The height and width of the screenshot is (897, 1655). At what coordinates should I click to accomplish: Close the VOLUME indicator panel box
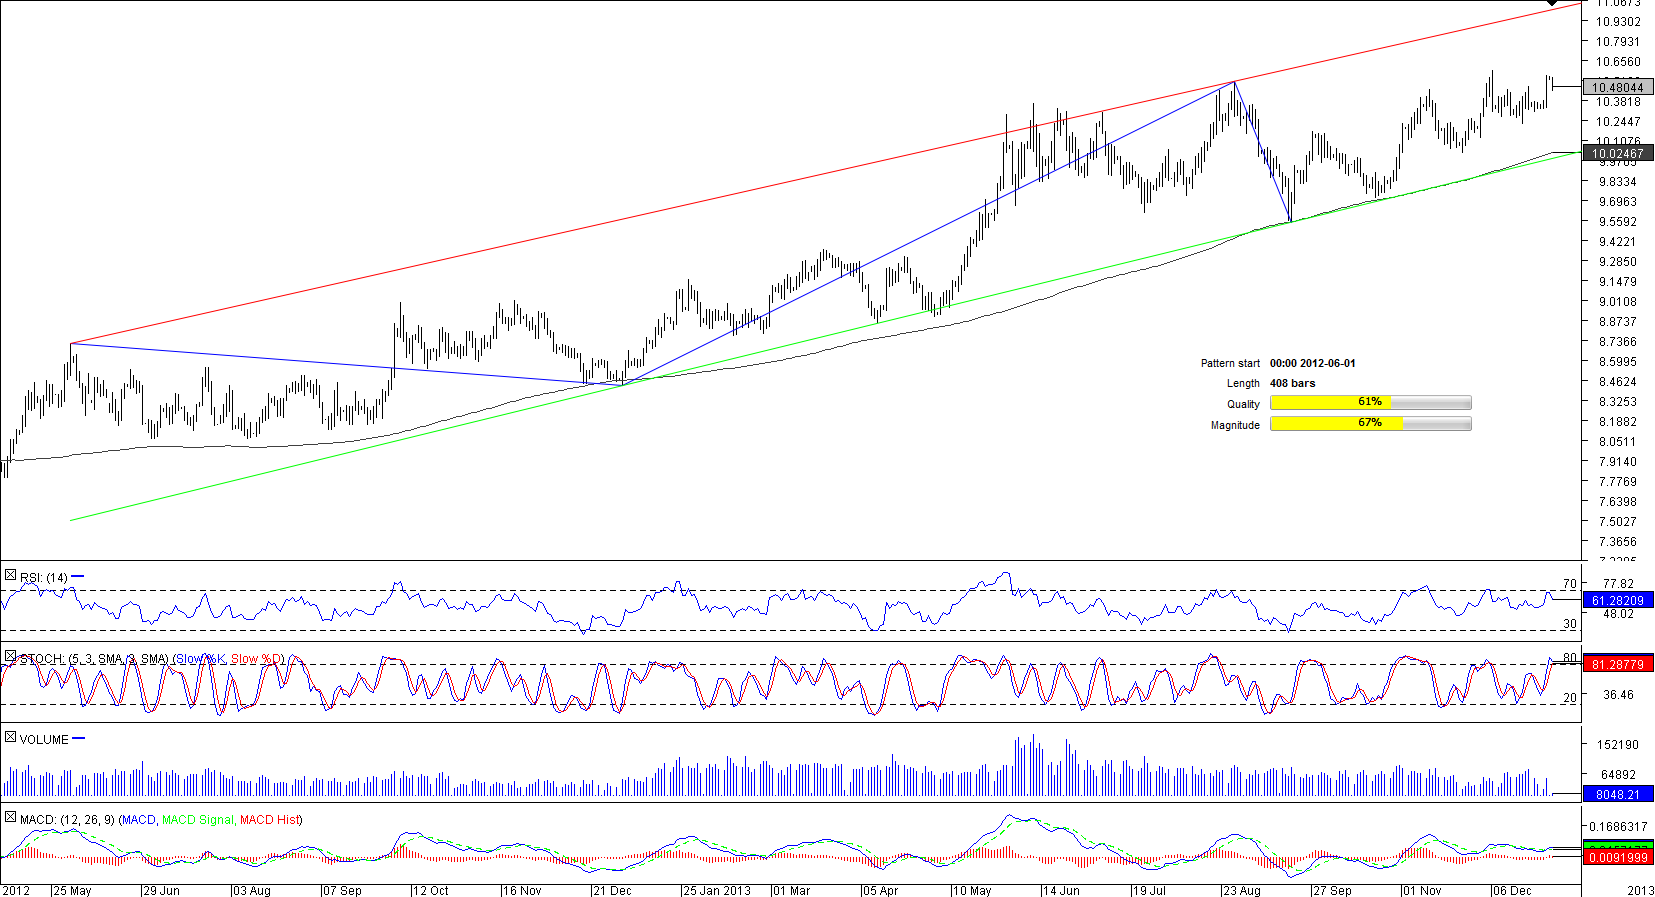coord(10,738)
